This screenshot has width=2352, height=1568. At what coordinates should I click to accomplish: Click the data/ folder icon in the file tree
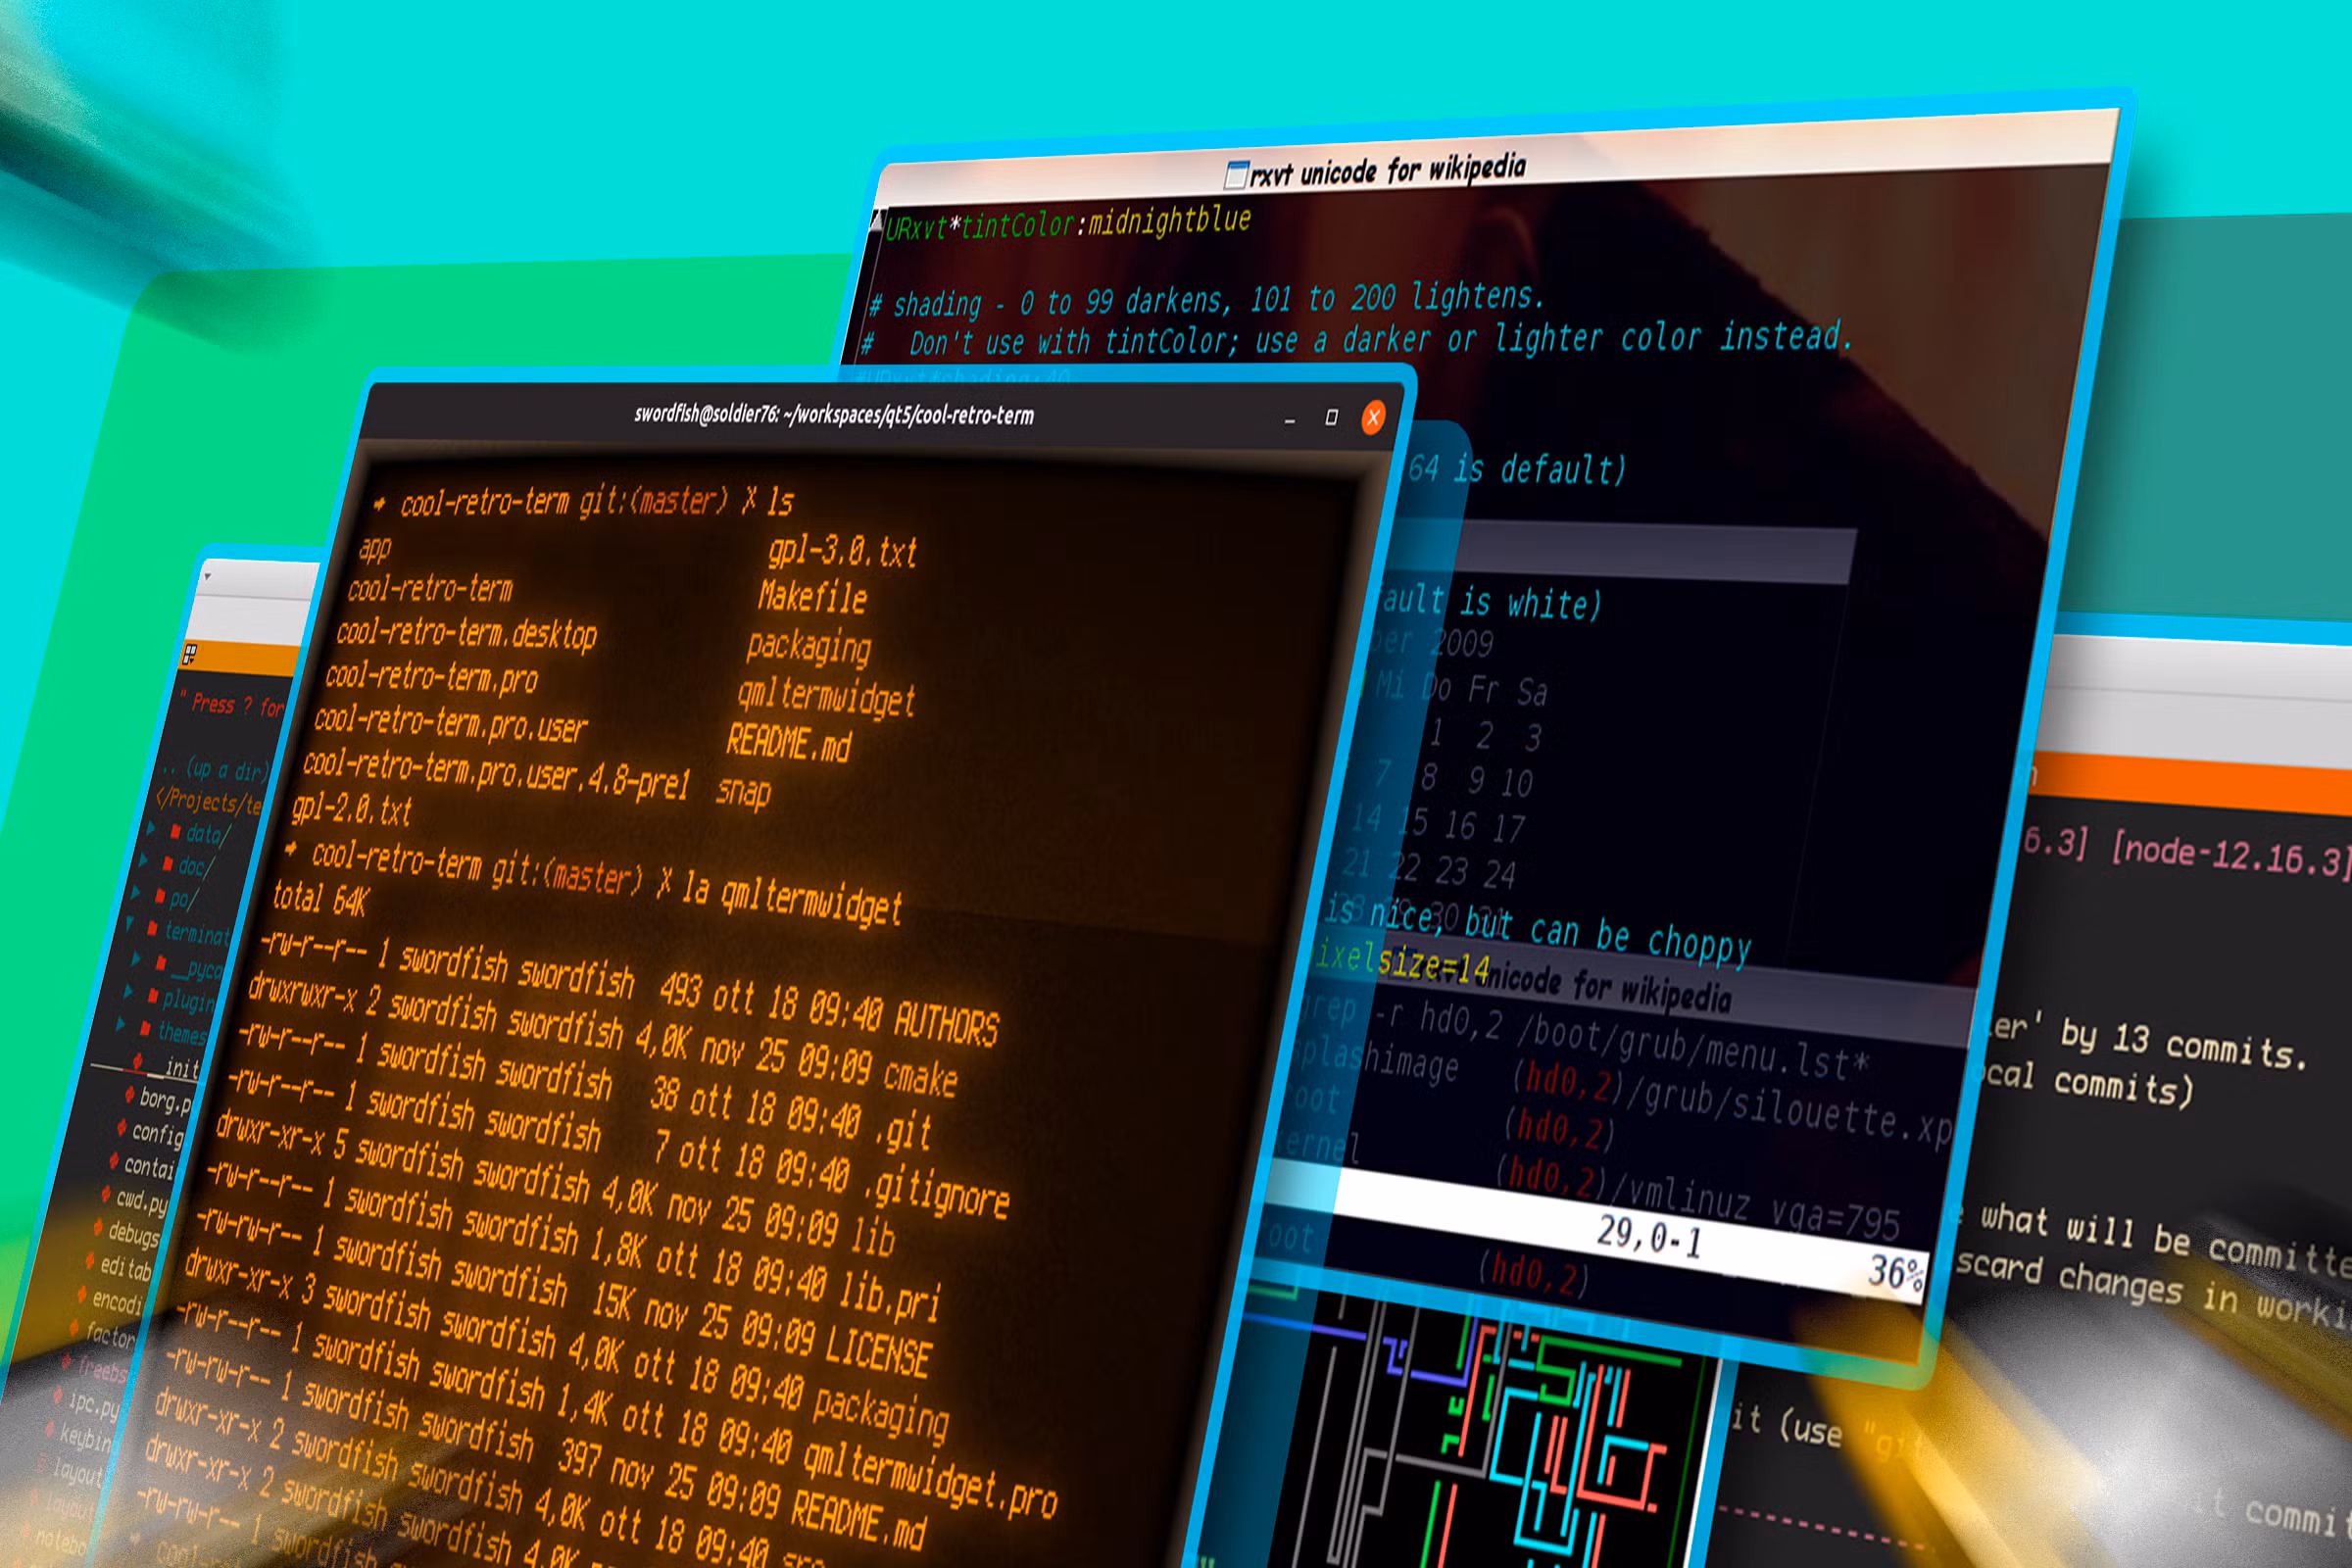click(x=176, y=832)
